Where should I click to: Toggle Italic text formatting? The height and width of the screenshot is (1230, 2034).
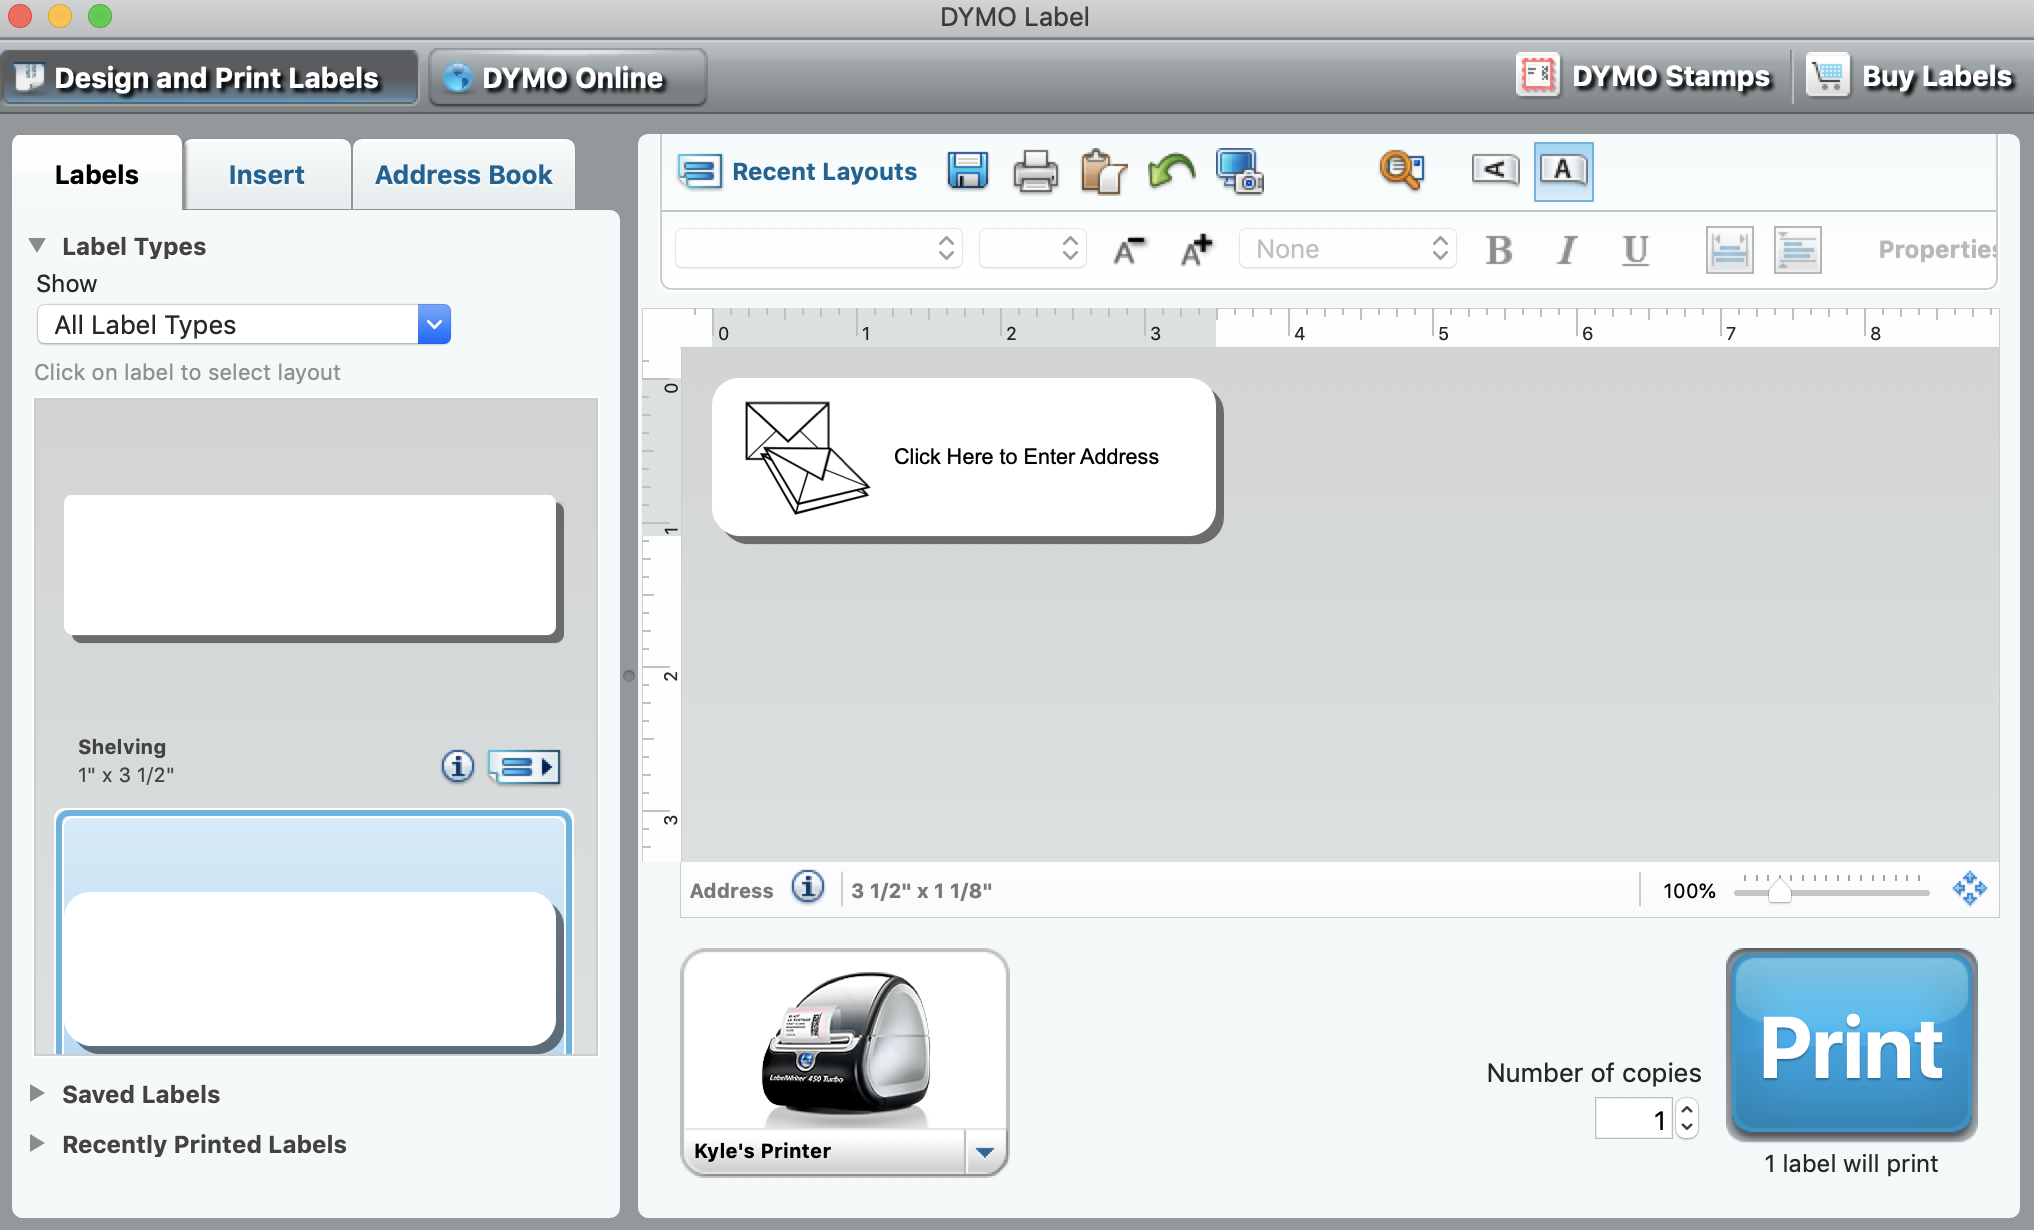1566,249
